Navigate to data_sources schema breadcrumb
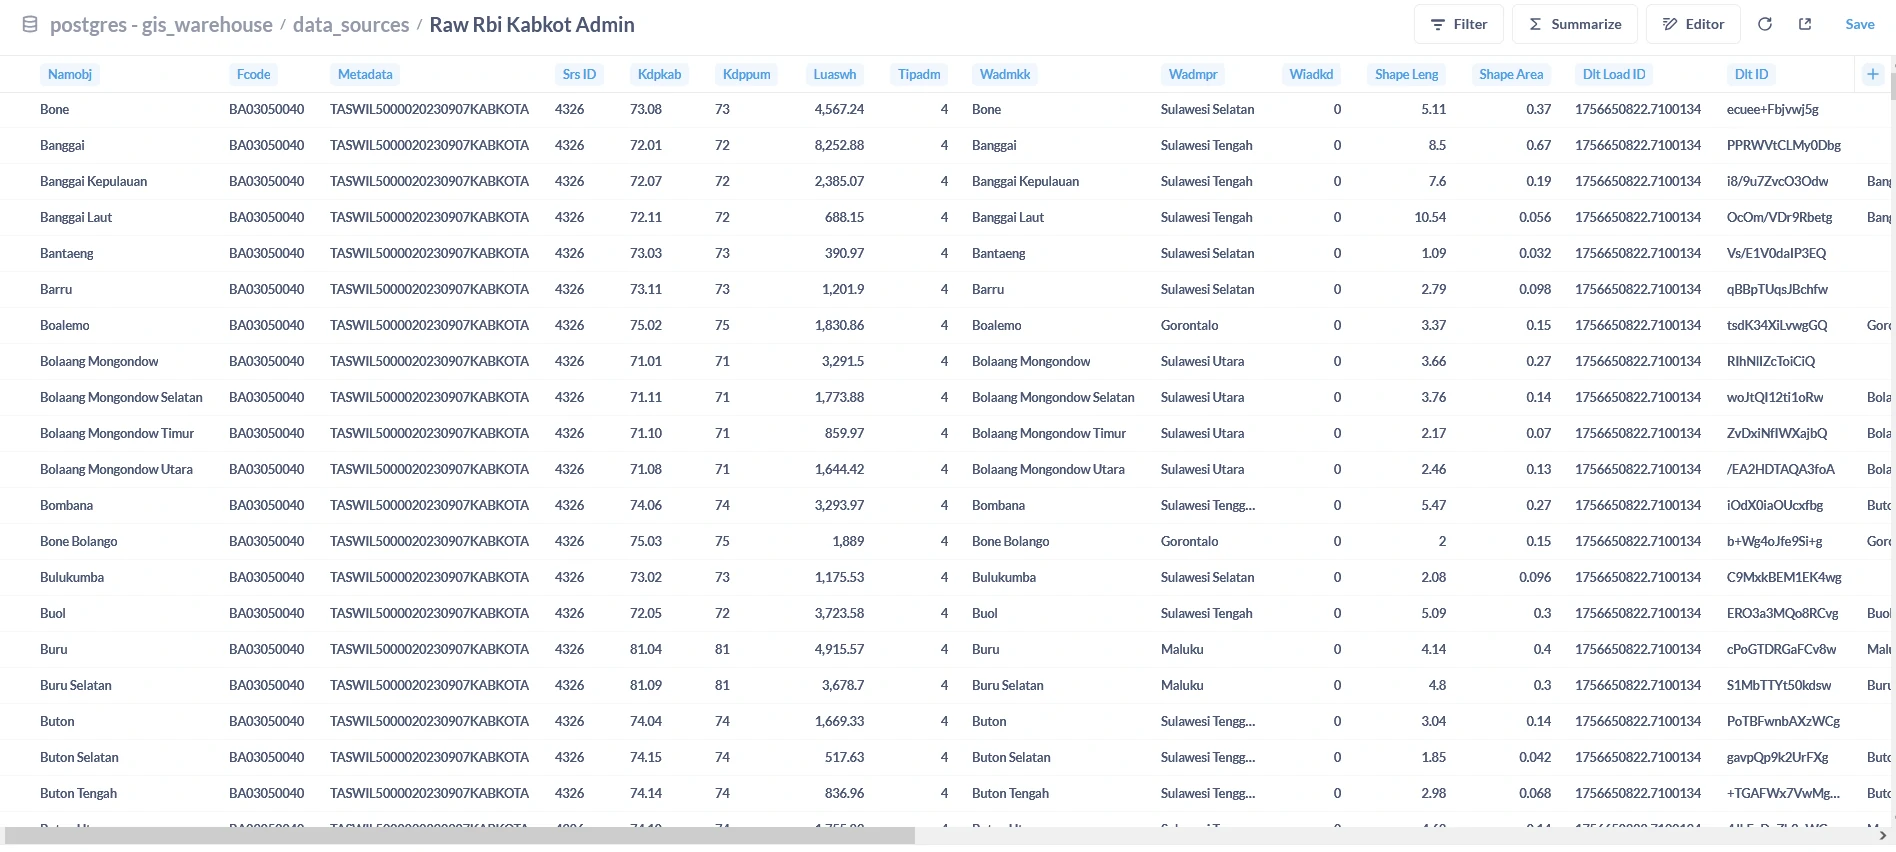The width and height of the screenshot is (1896, 852). pos(351,25)
